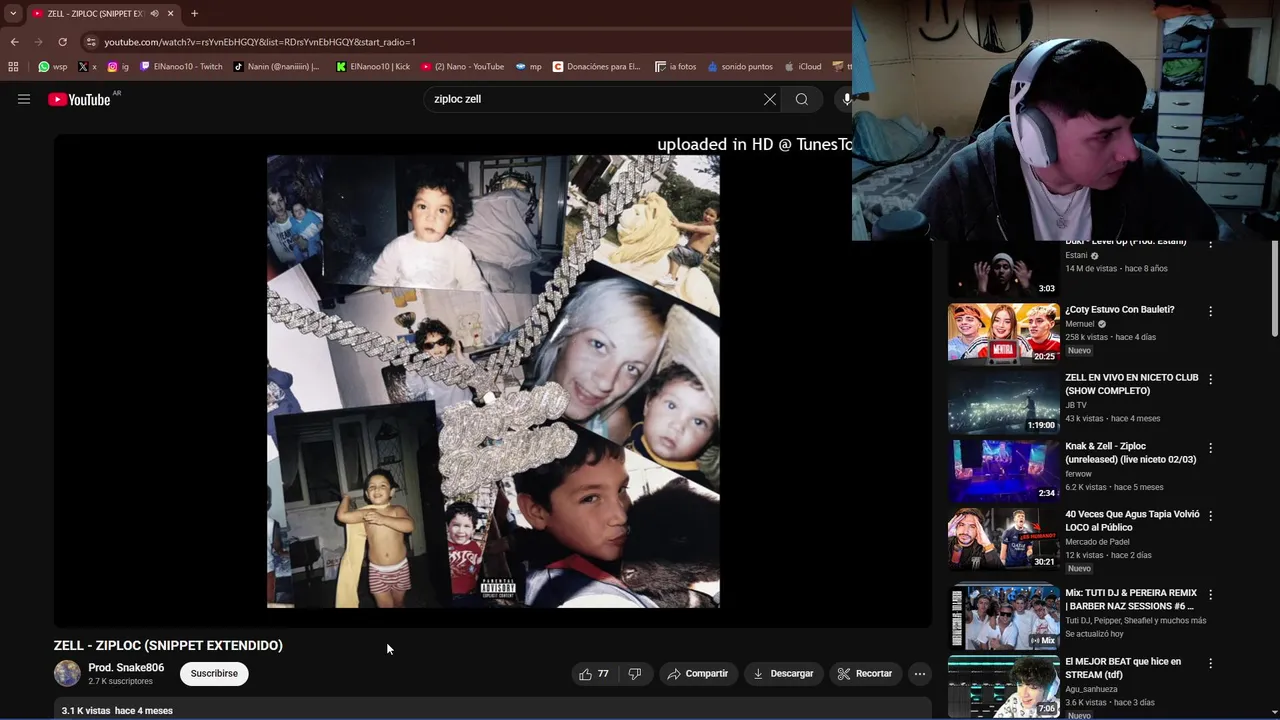Click the browser back arrow

[14, 42]
